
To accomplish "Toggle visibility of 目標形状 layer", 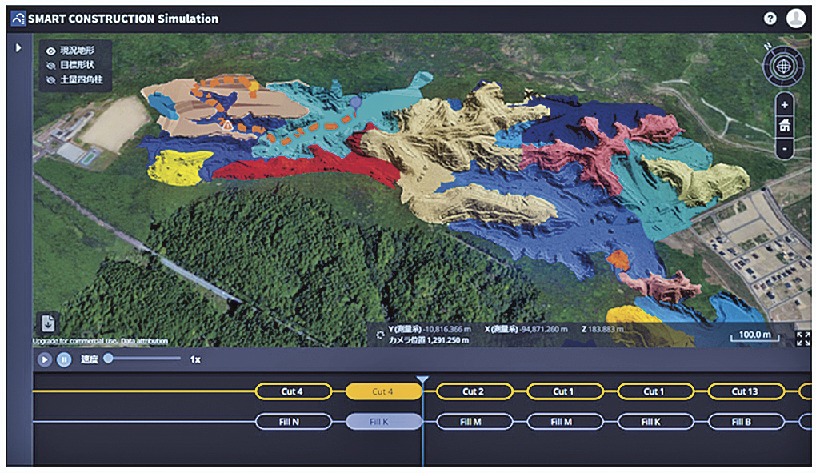I will (x=50, y=66).
